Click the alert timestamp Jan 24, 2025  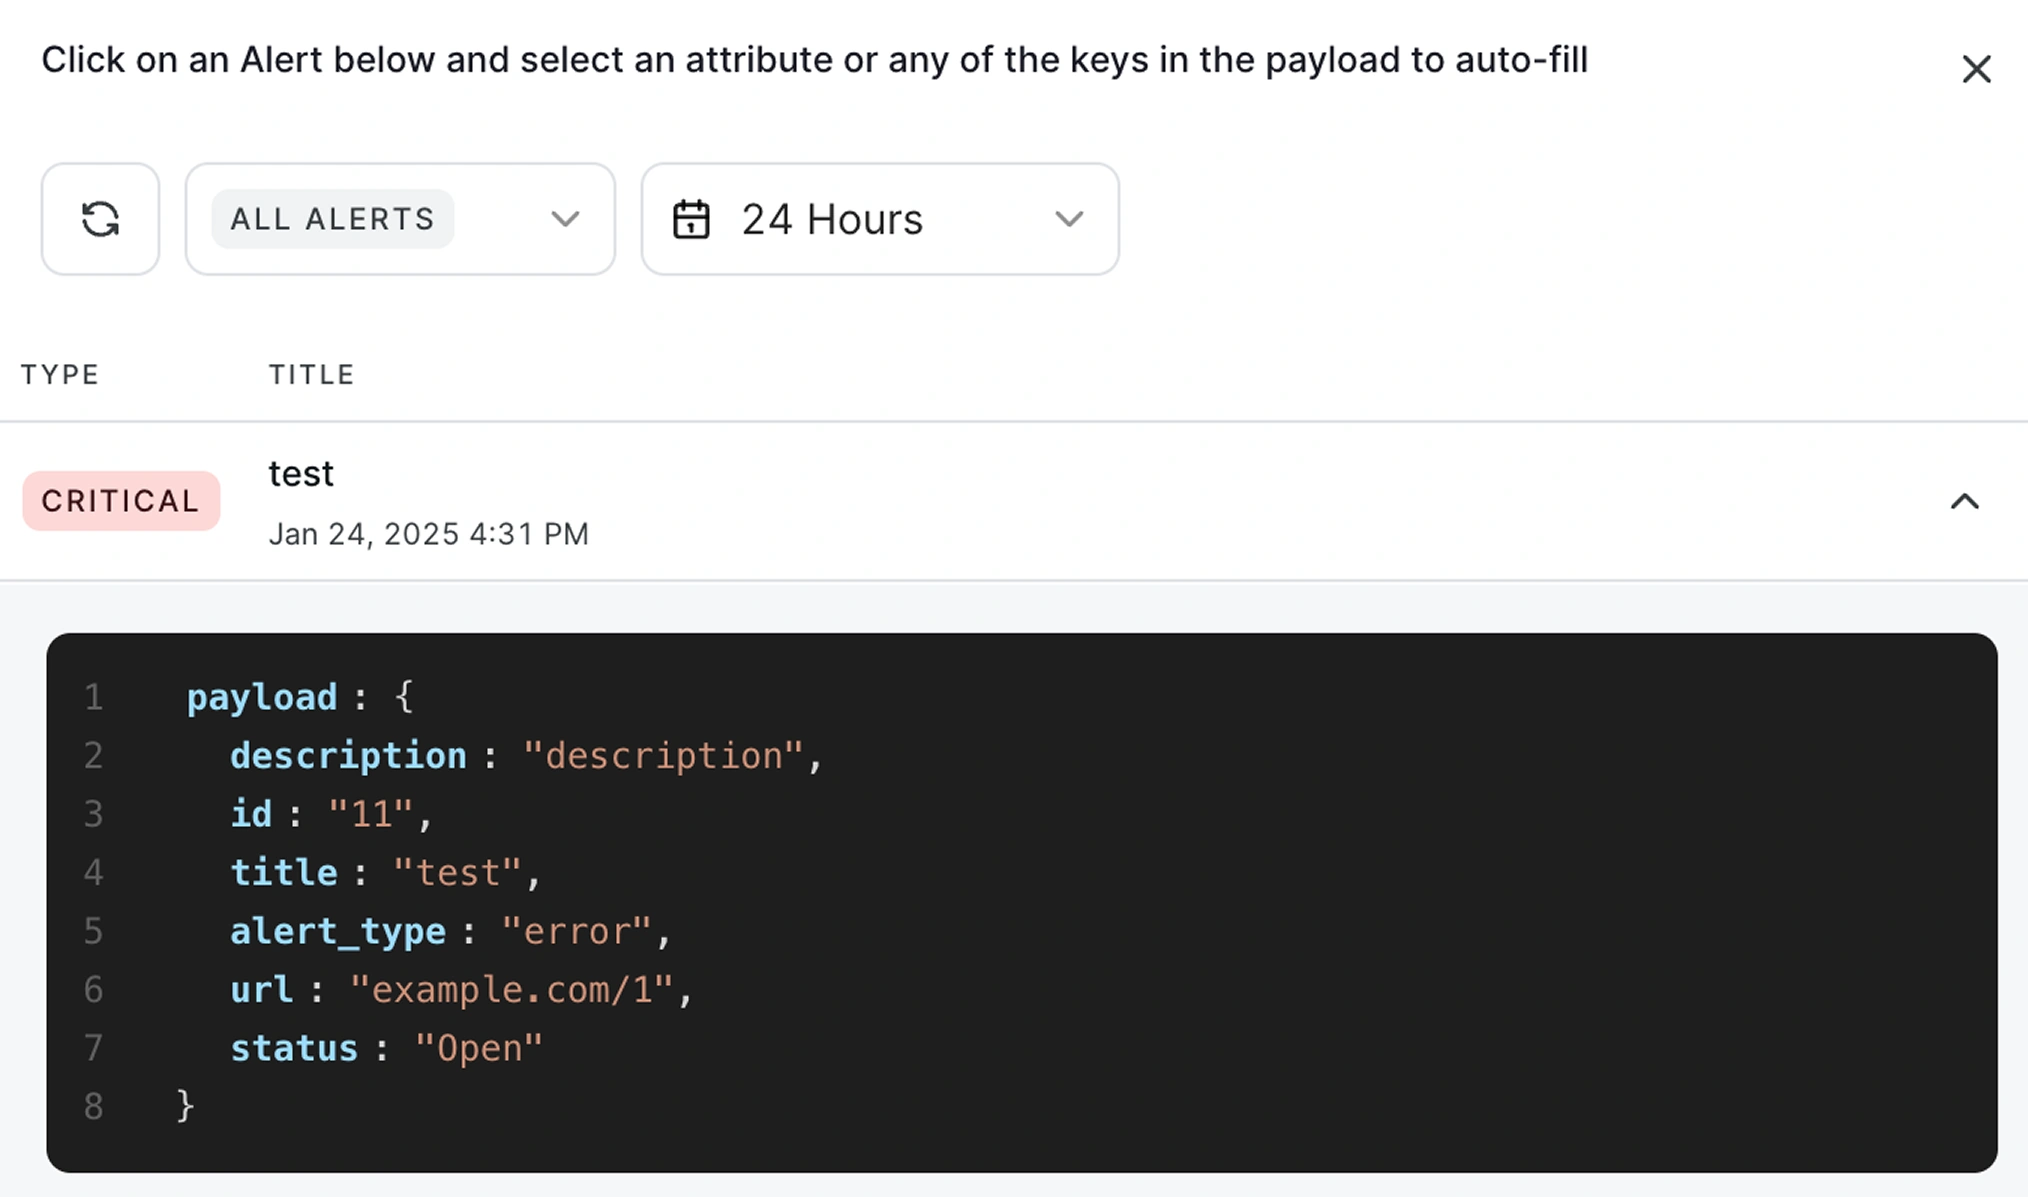pos(428,534)
